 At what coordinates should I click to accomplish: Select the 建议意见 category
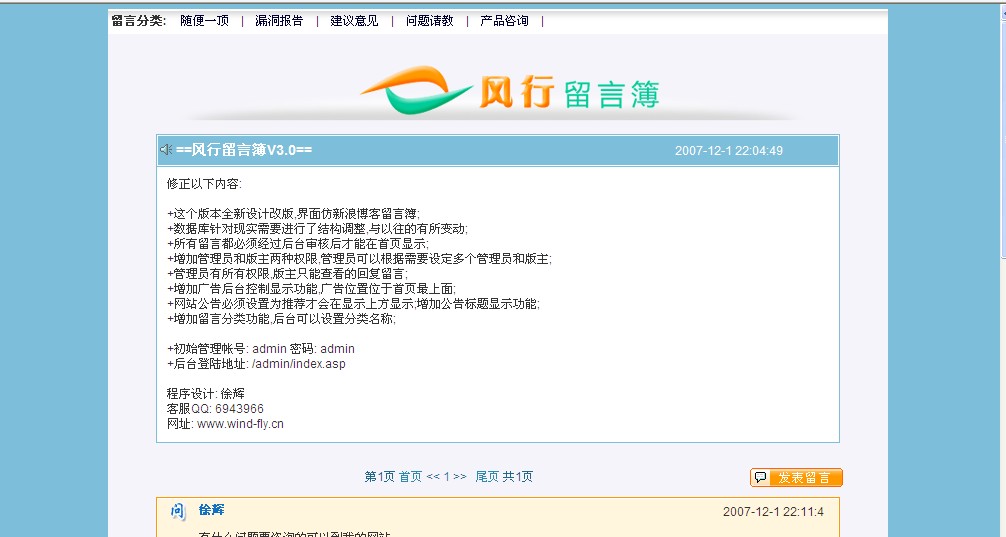coord(354,21)
